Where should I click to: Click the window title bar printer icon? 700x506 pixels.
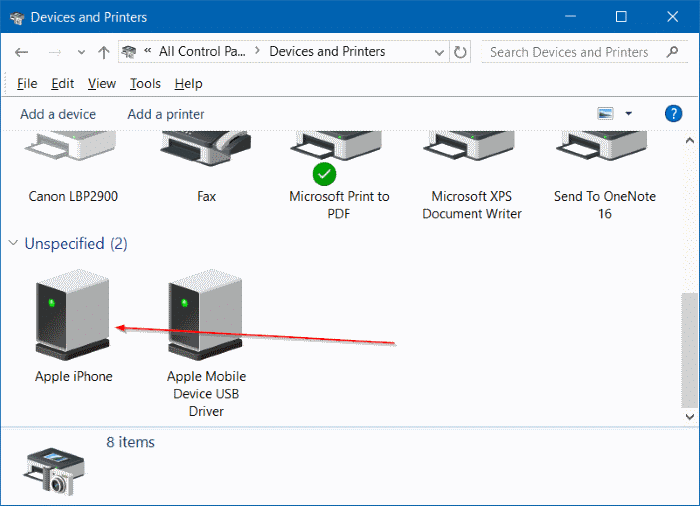point(17,17)
